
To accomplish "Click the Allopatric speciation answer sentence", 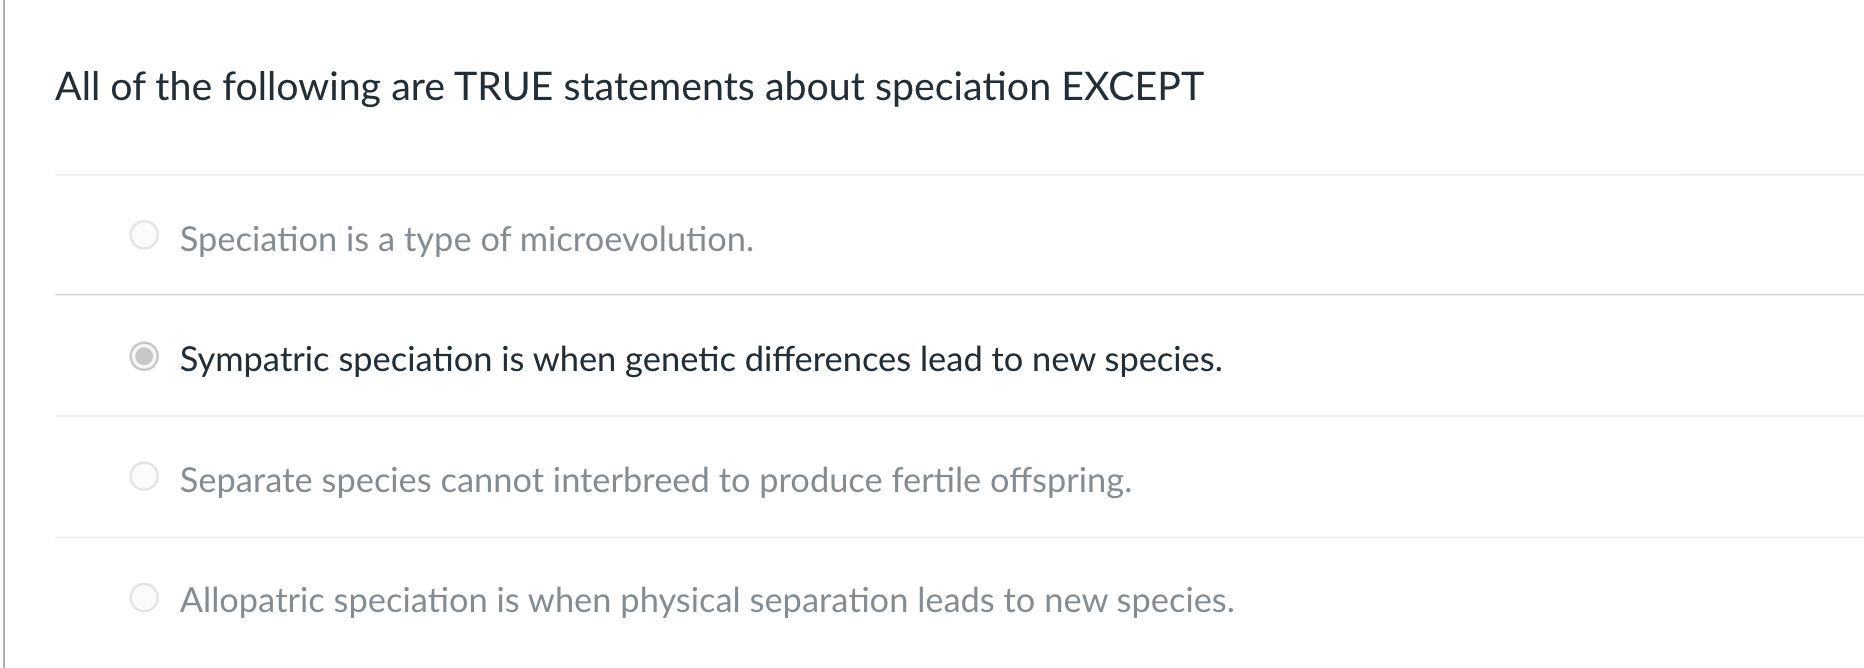I will (707, 601).
